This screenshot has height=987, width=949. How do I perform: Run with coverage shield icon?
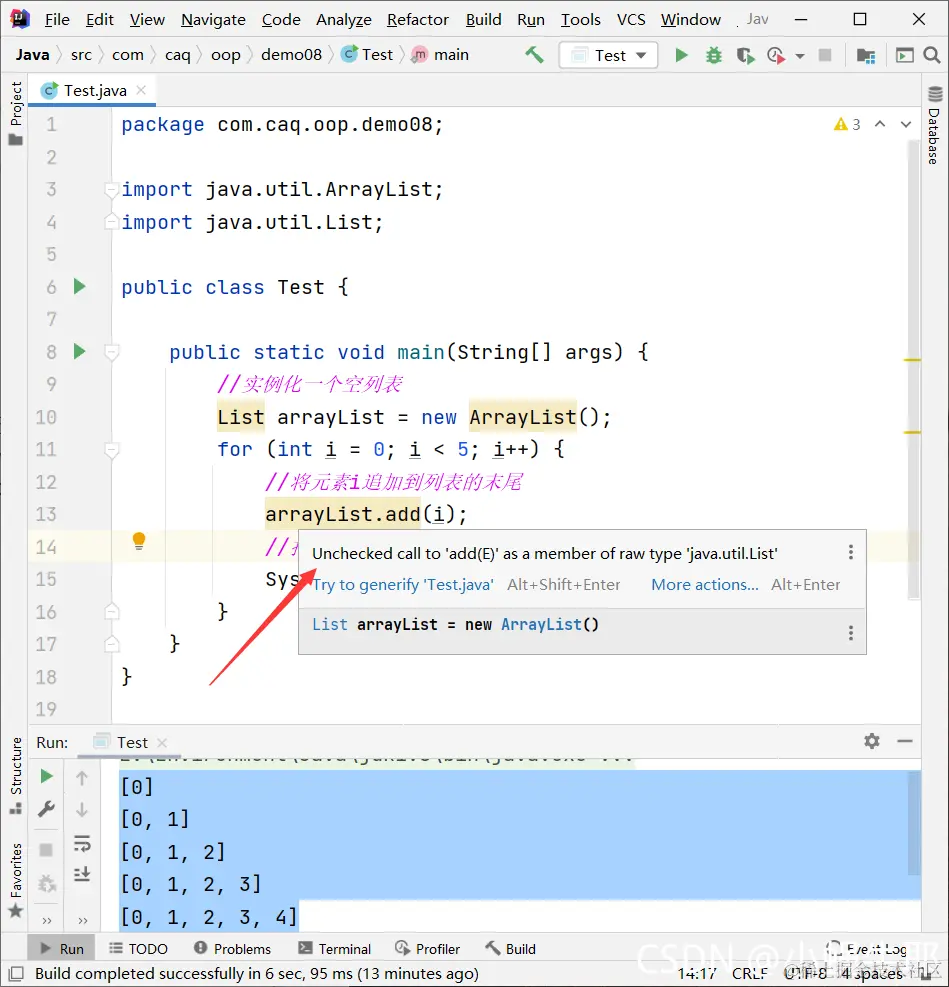click(x=745, y=55)
